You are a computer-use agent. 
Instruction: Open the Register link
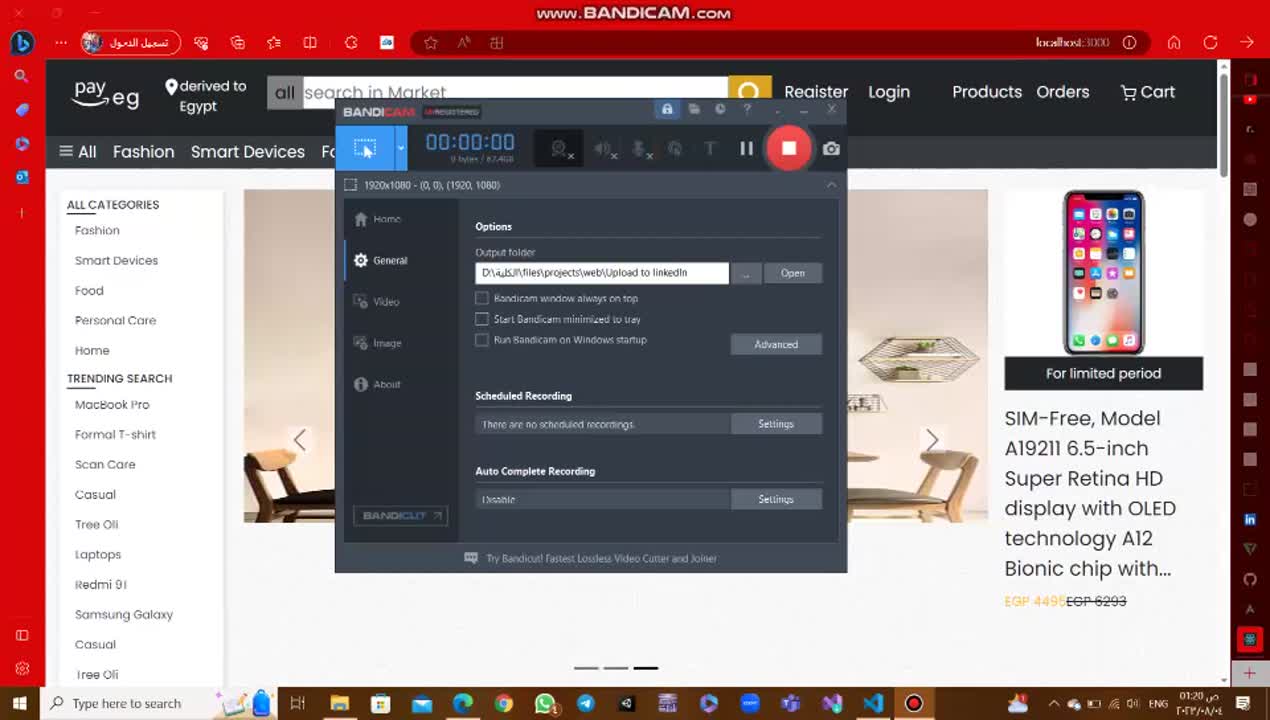coord(816,91)
